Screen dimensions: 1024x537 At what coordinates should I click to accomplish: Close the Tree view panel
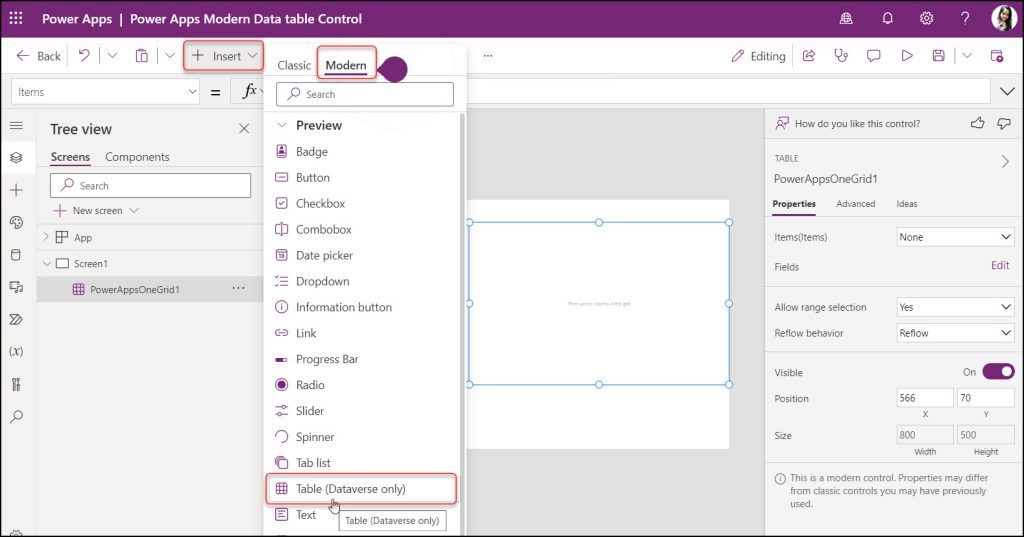click(244, 129)
